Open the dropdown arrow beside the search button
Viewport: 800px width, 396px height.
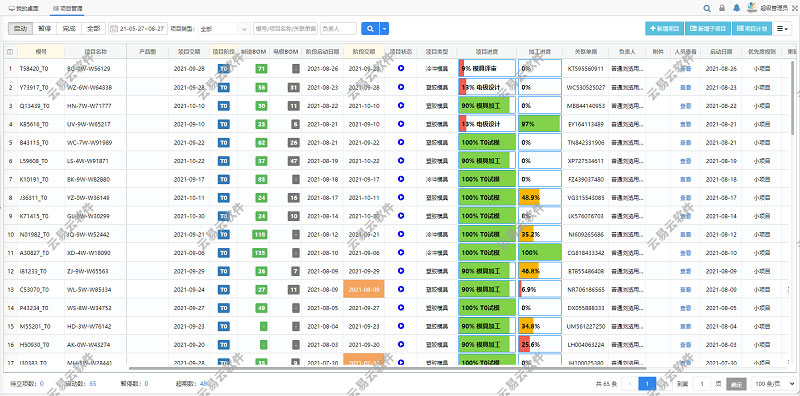[x=384, y=29]
